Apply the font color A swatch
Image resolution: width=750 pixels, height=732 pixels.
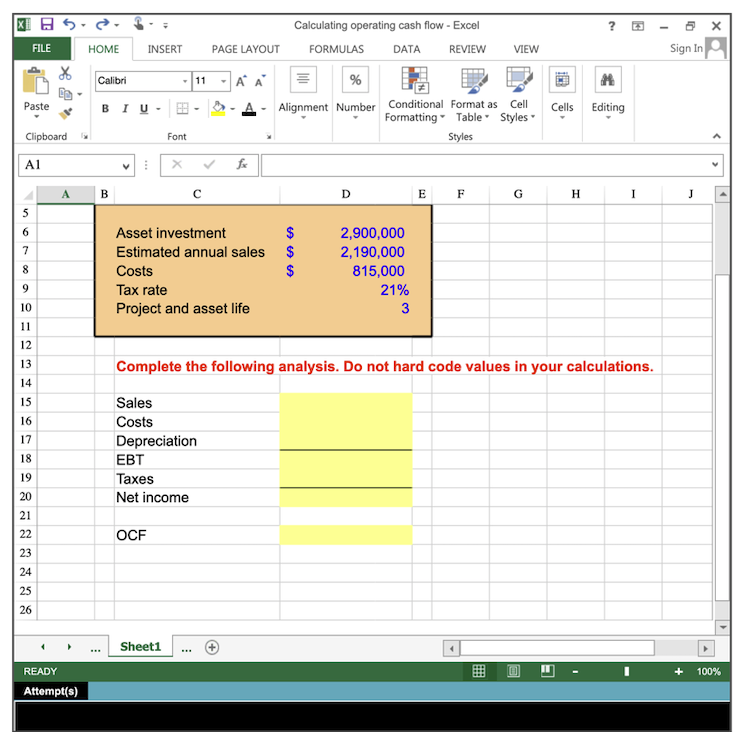coord(249,109)
